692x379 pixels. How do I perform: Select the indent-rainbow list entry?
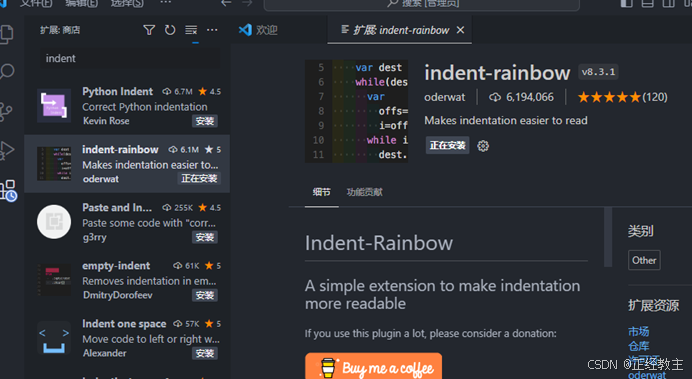click(x=127, y=164)
